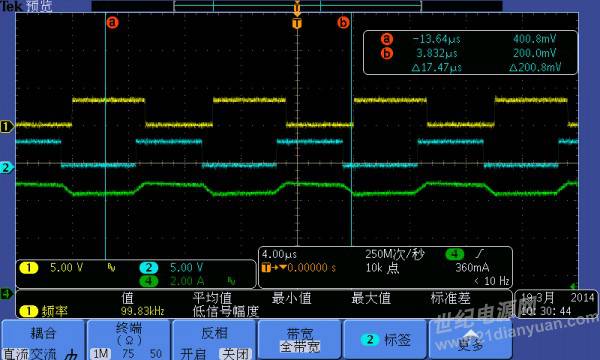Click the 200.0mV cursor b voltage value
Screen dimensions: 600x360
pyautogui.click(x=535, y=53)
